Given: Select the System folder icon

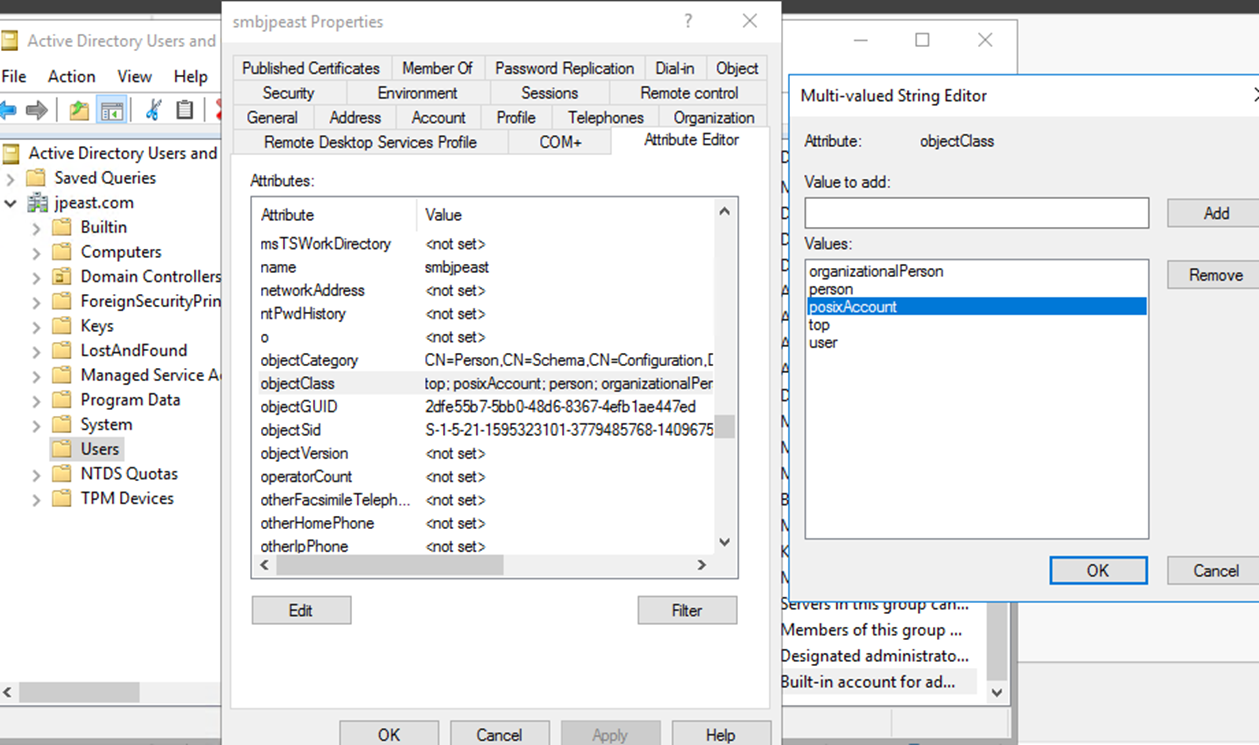Looking at the screenshot, I should click(62, 424).
